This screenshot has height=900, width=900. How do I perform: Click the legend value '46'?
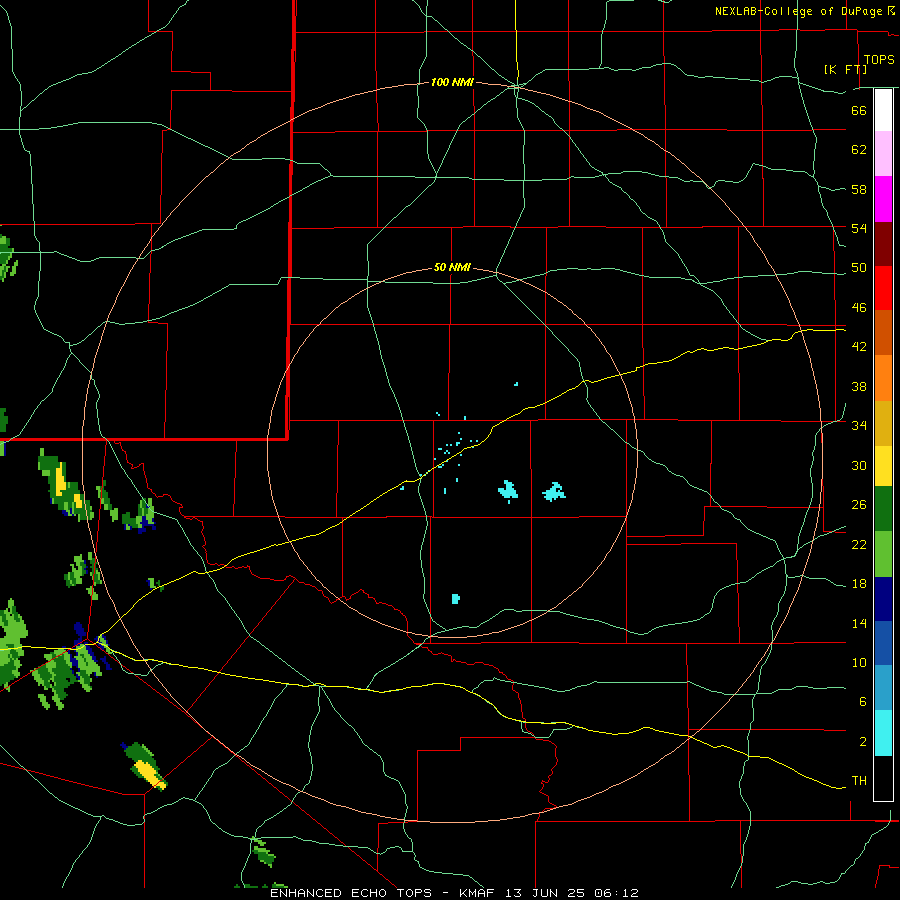[x=859, y=308]
